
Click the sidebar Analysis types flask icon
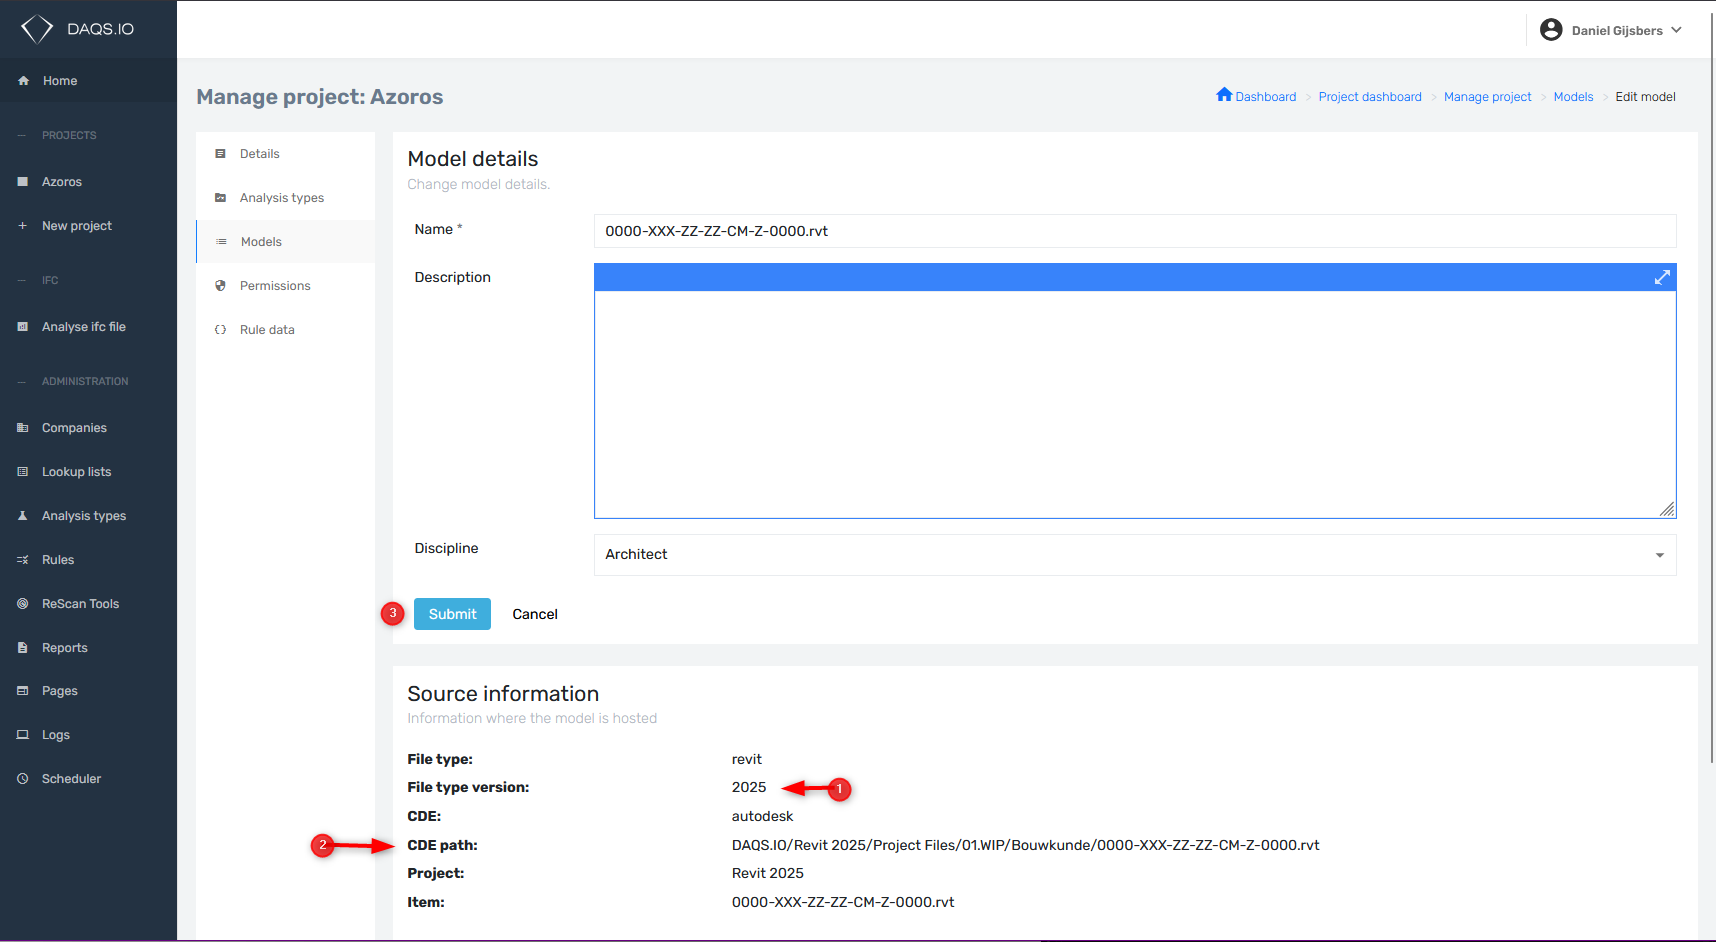point(22,516)
